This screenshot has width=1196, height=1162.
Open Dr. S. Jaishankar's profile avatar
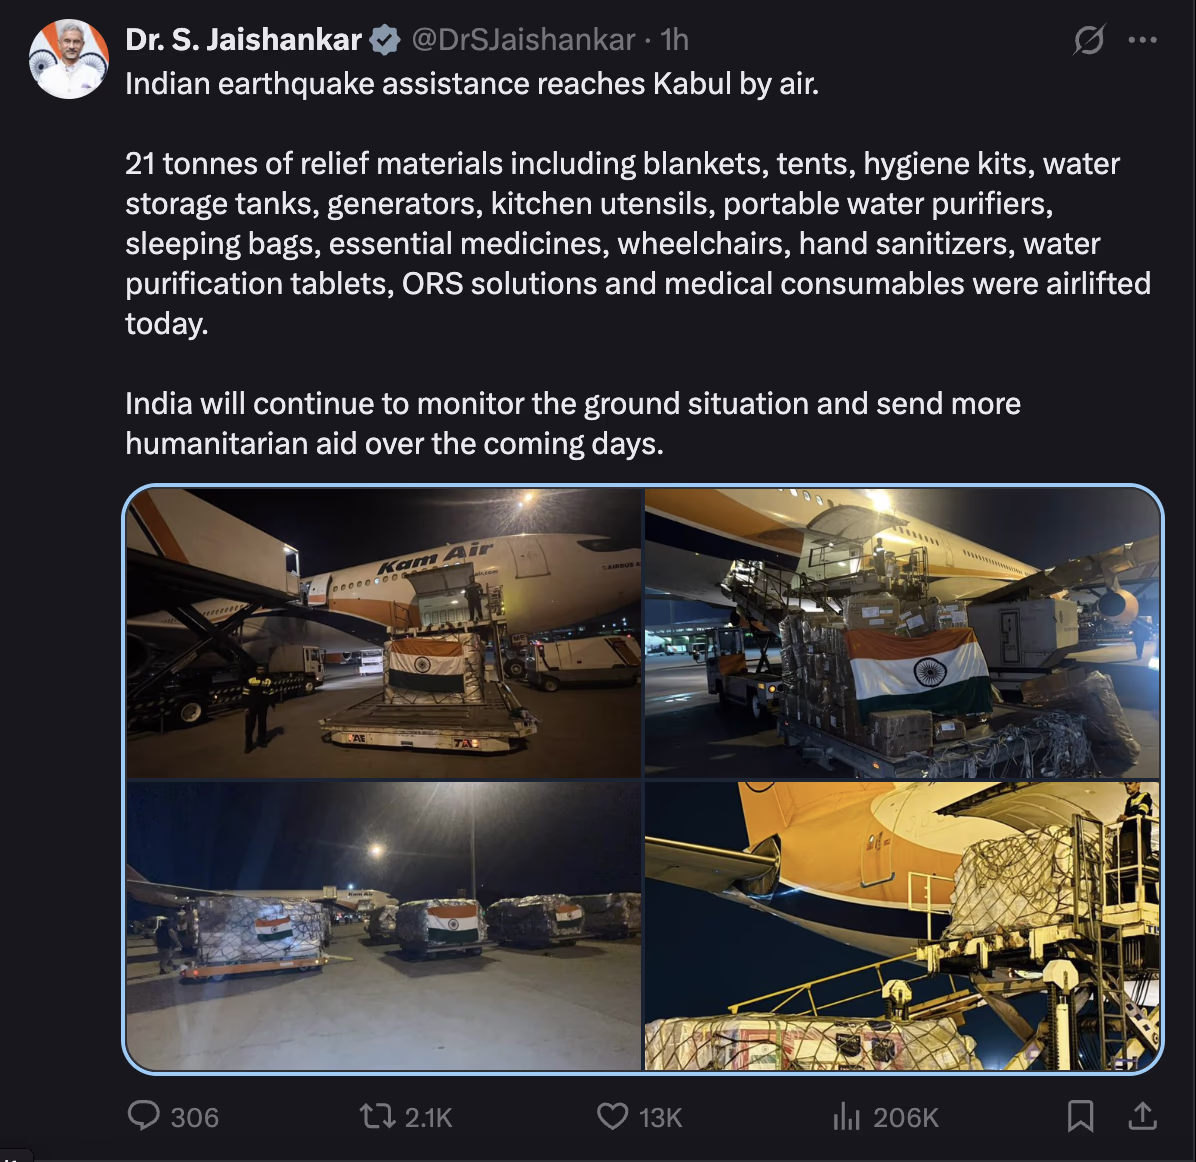coord(69,59)
